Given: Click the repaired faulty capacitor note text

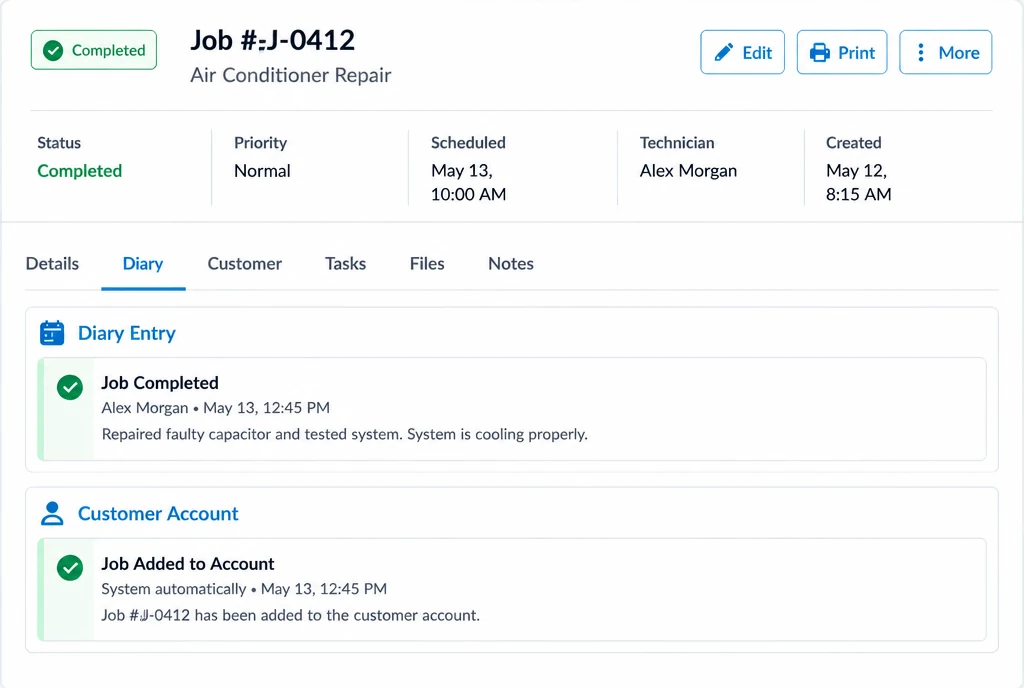Looking at the screenshot, I should [x=345, y=434].
